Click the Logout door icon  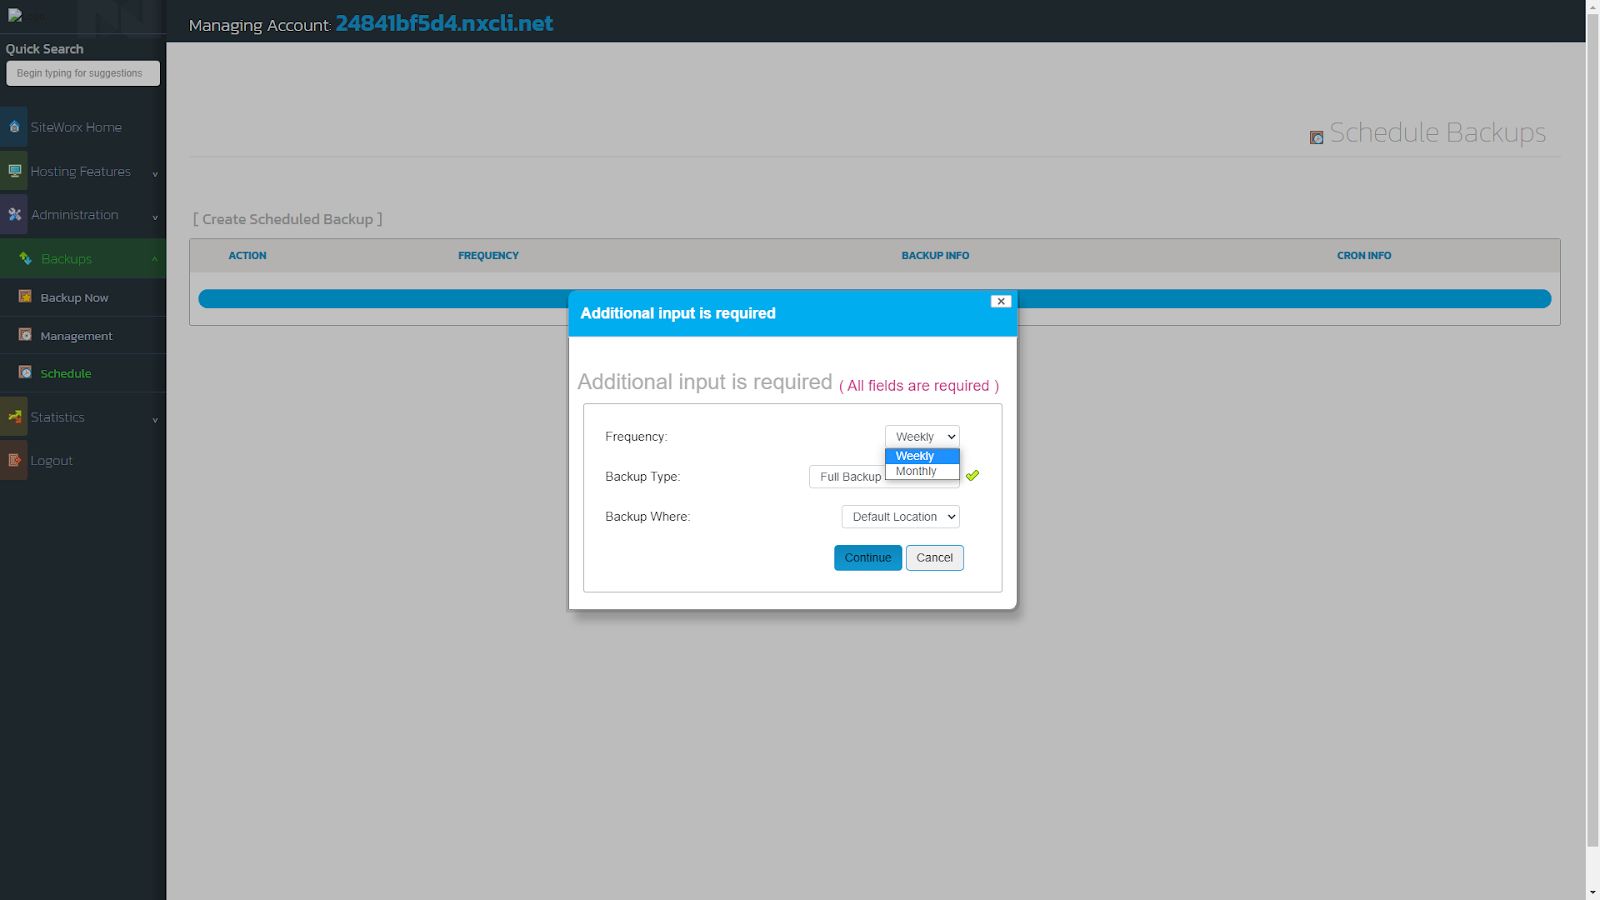14,460
